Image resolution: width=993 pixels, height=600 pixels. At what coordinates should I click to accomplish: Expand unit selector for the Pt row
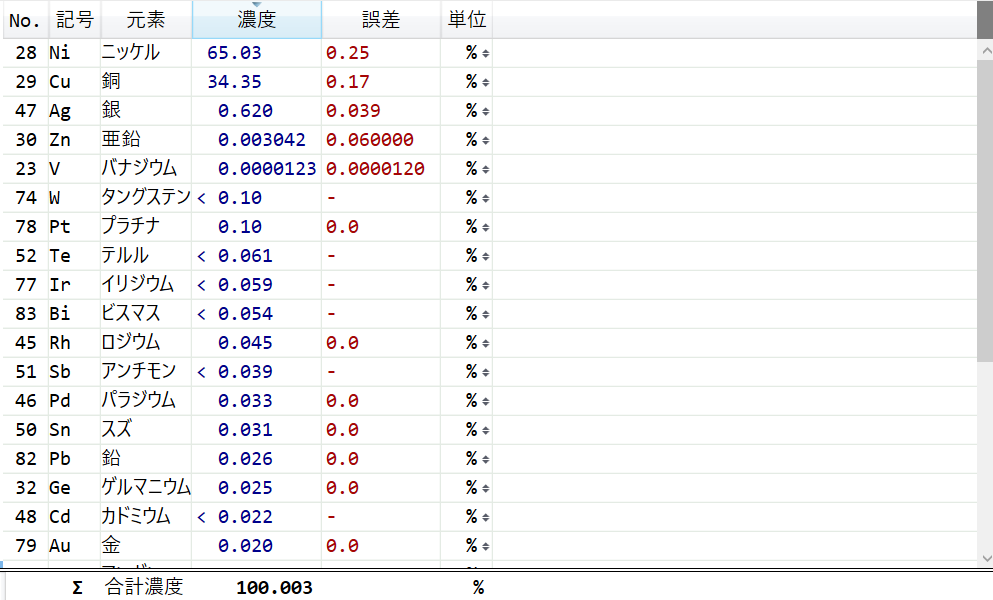[485, 227]
